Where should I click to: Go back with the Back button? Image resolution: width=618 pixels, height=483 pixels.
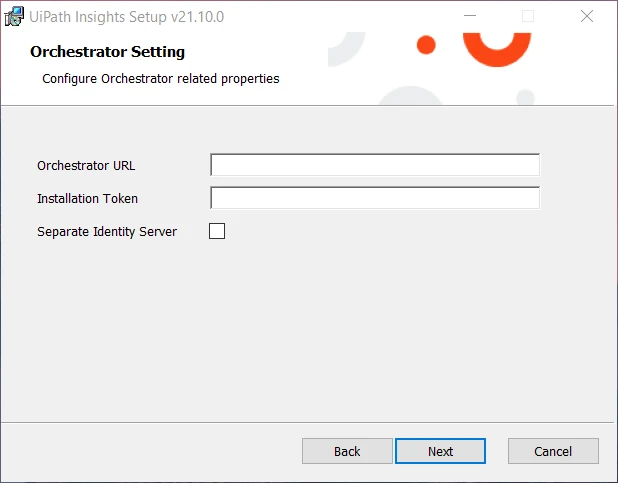[347, 451]
